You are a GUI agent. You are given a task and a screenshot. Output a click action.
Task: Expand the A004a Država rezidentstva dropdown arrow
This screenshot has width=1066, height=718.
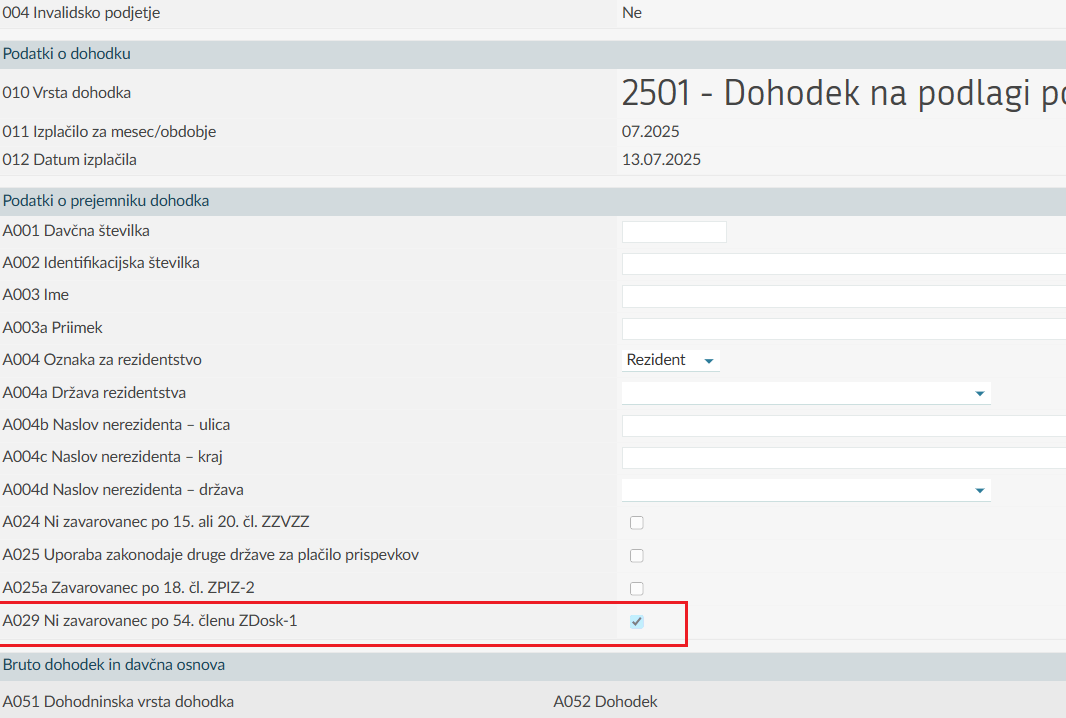980,394
